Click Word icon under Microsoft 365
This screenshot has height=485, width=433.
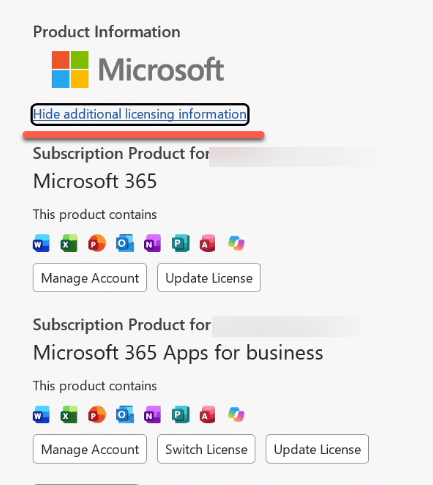pos(41,243)
